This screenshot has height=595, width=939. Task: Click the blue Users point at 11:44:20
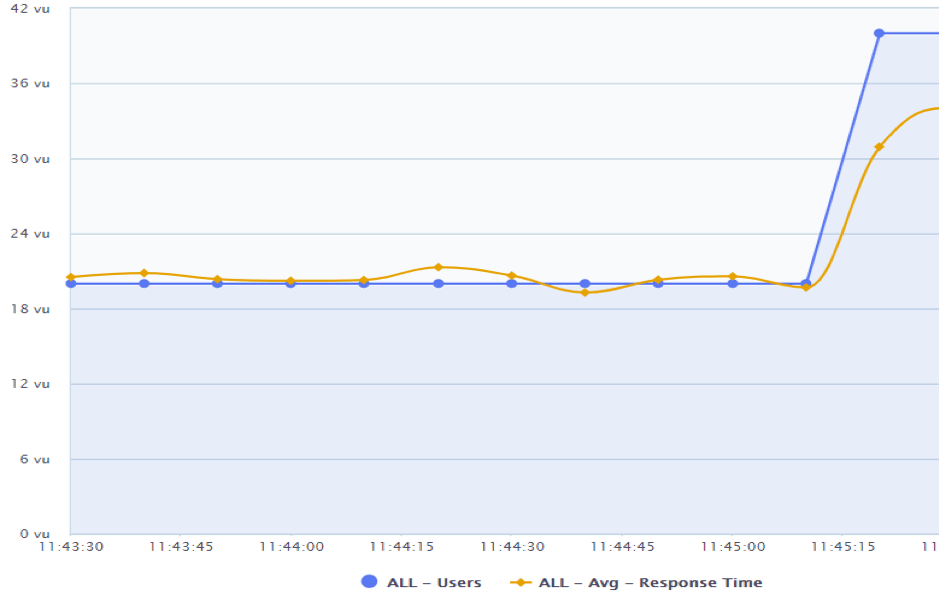click(438, 284)
